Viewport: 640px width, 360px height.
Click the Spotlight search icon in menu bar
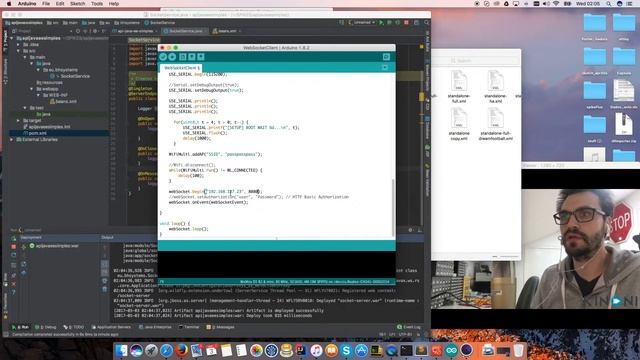[x=609, y=4]
